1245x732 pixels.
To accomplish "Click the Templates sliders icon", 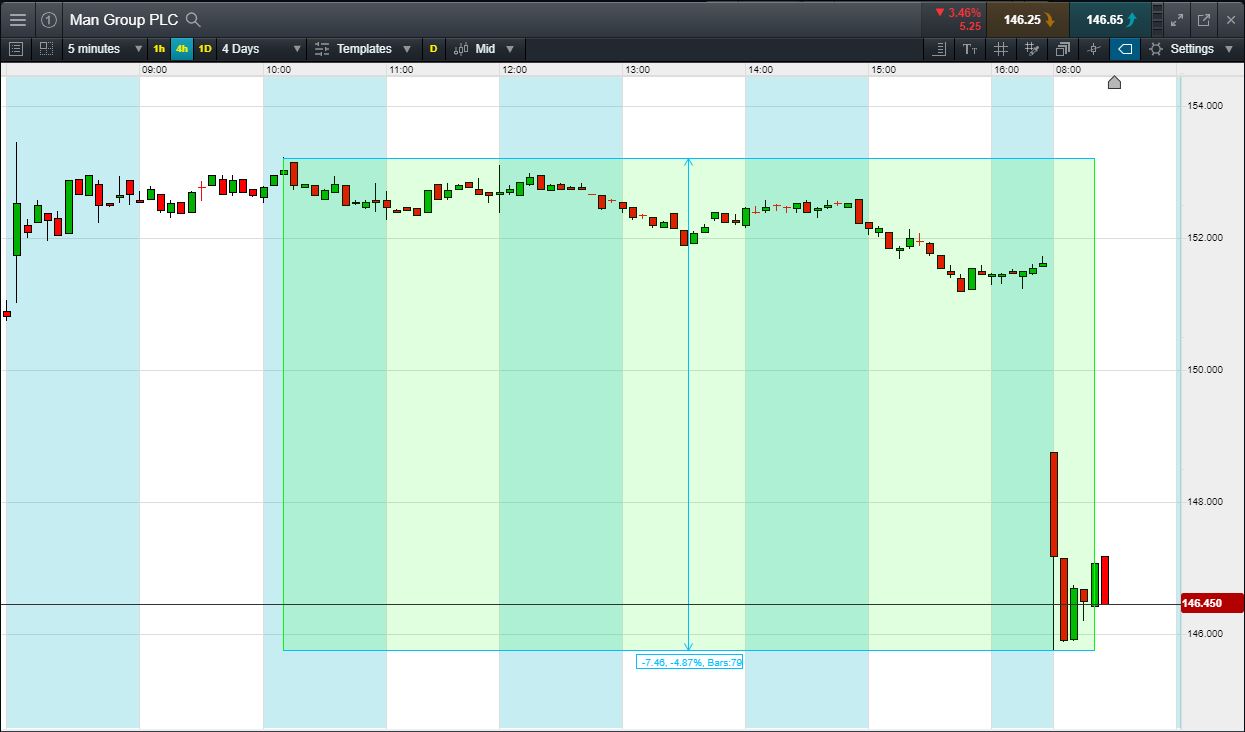I will pyautogui.click(x=322, y=48).
